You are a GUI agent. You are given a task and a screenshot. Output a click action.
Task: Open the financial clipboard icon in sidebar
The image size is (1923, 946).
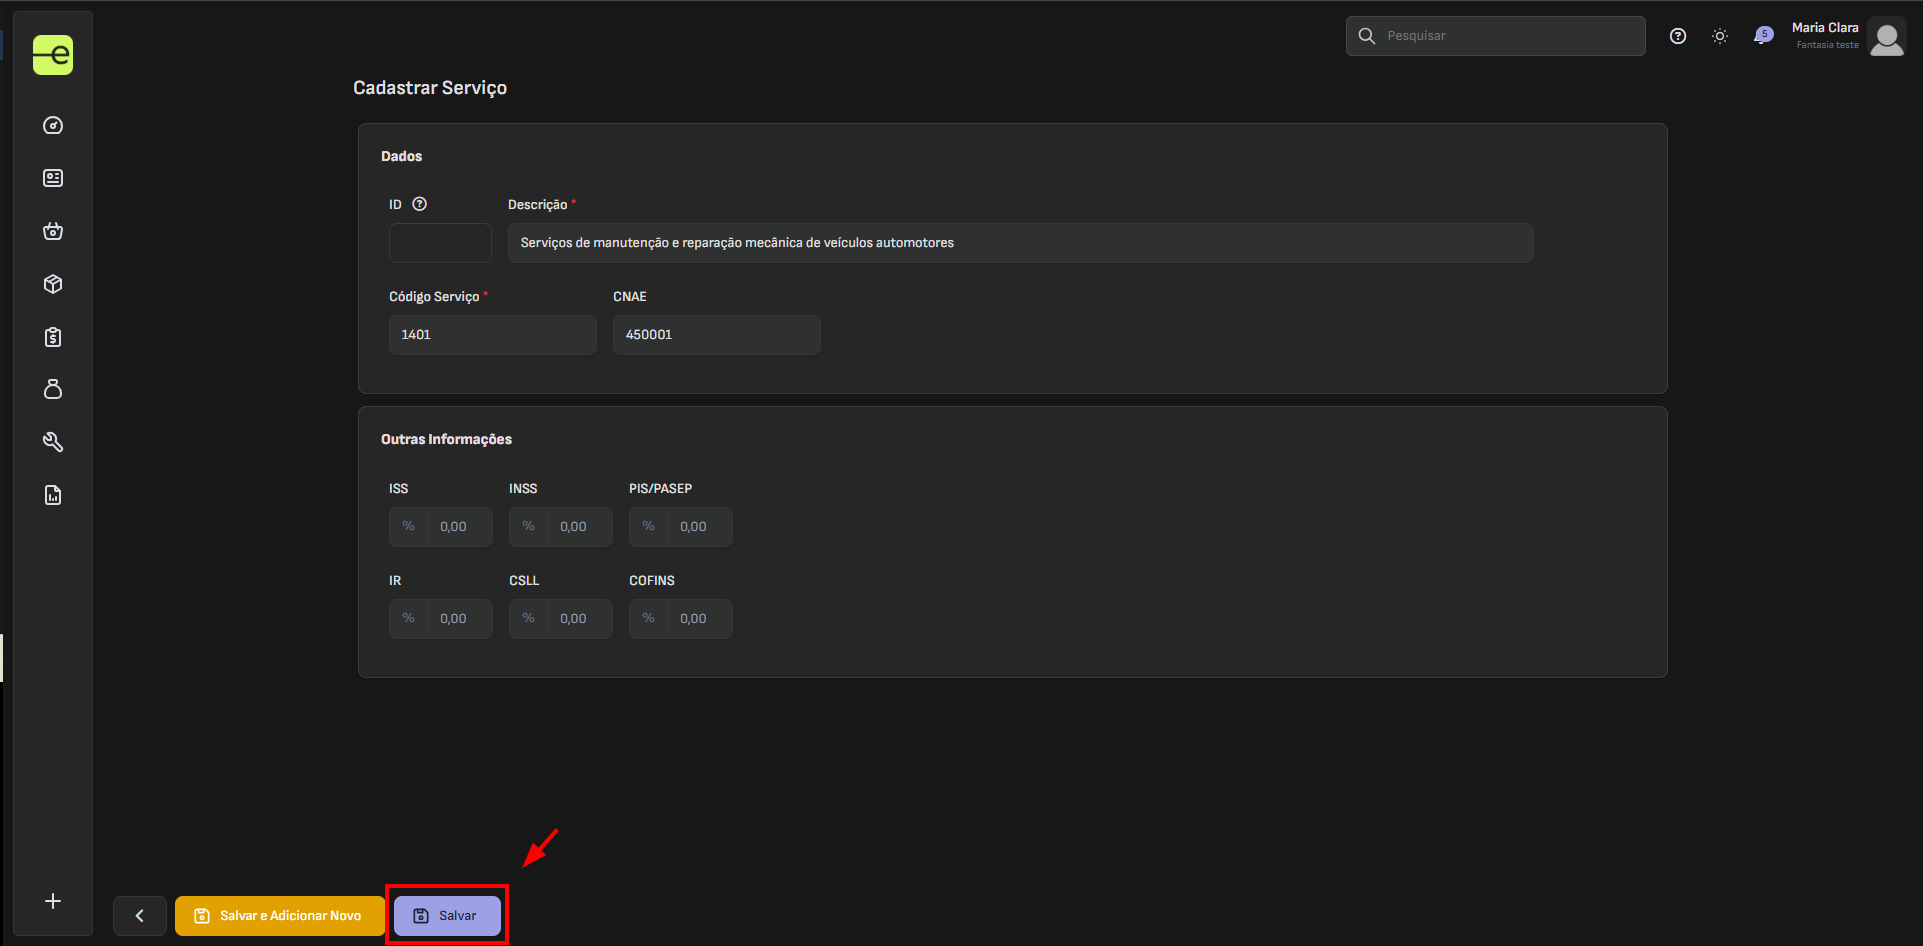(53, 337)
